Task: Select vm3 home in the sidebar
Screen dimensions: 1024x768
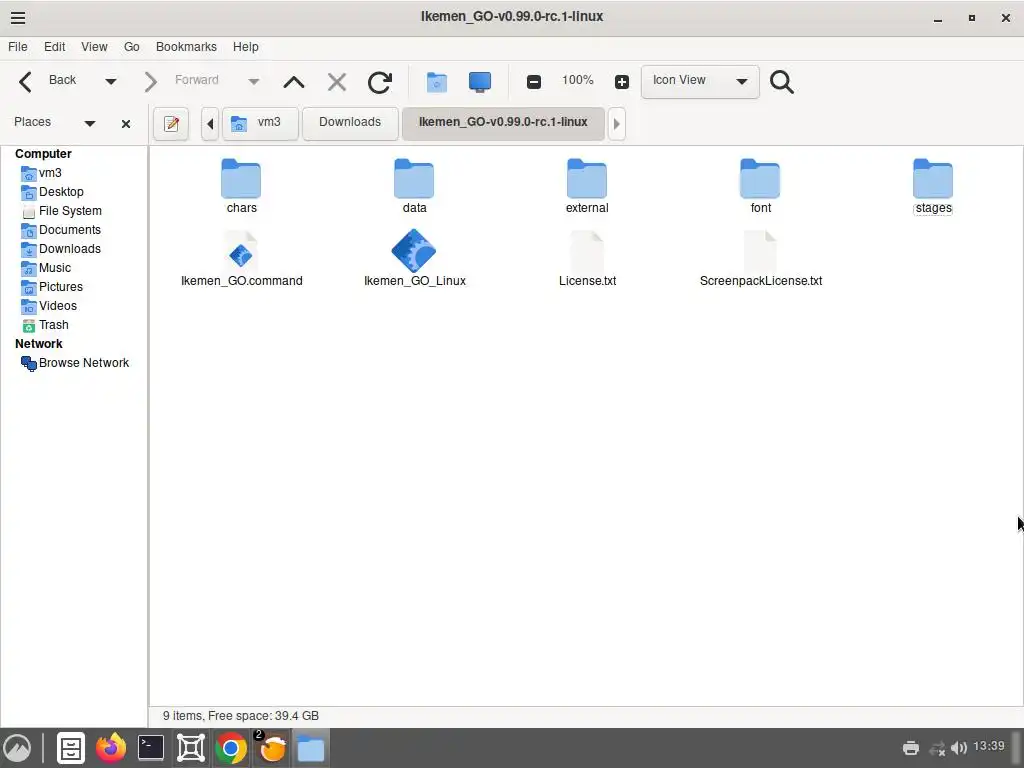Action: click(42, 173)
